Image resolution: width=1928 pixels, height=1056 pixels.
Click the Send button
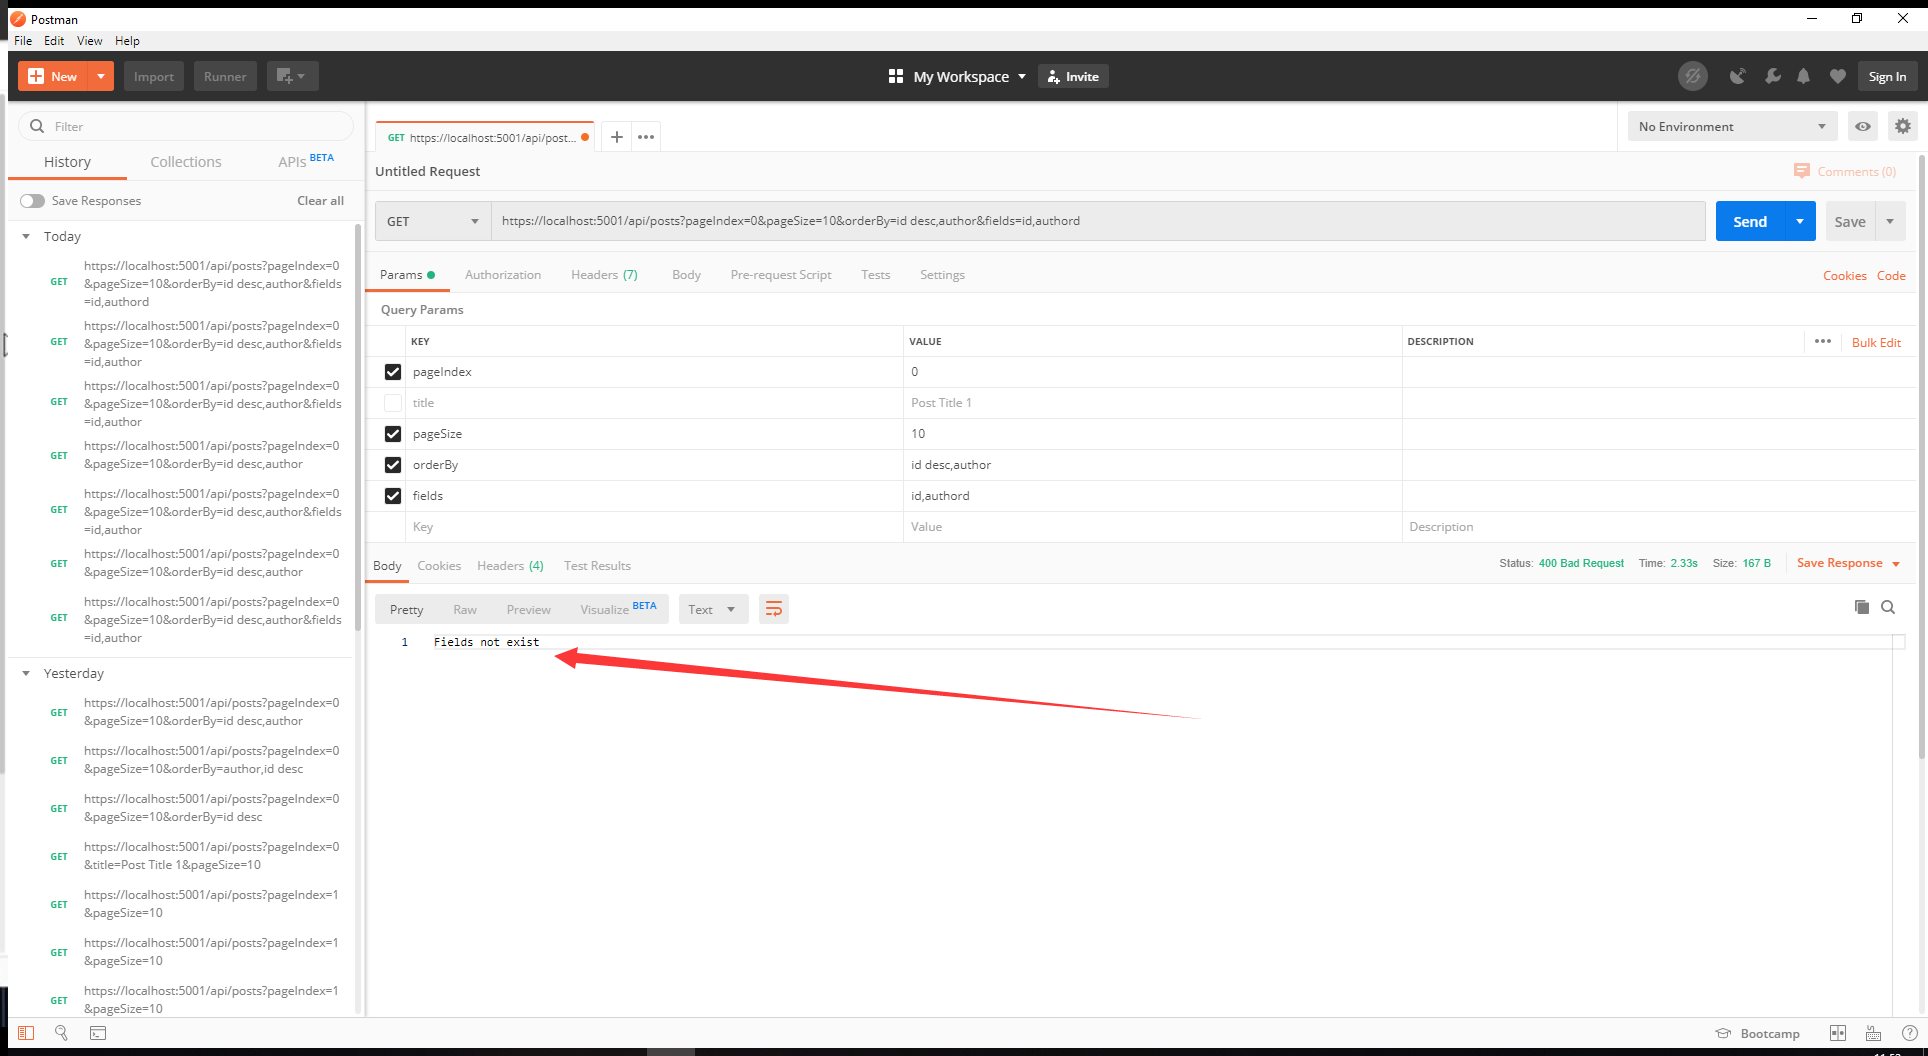[1750, 221]
